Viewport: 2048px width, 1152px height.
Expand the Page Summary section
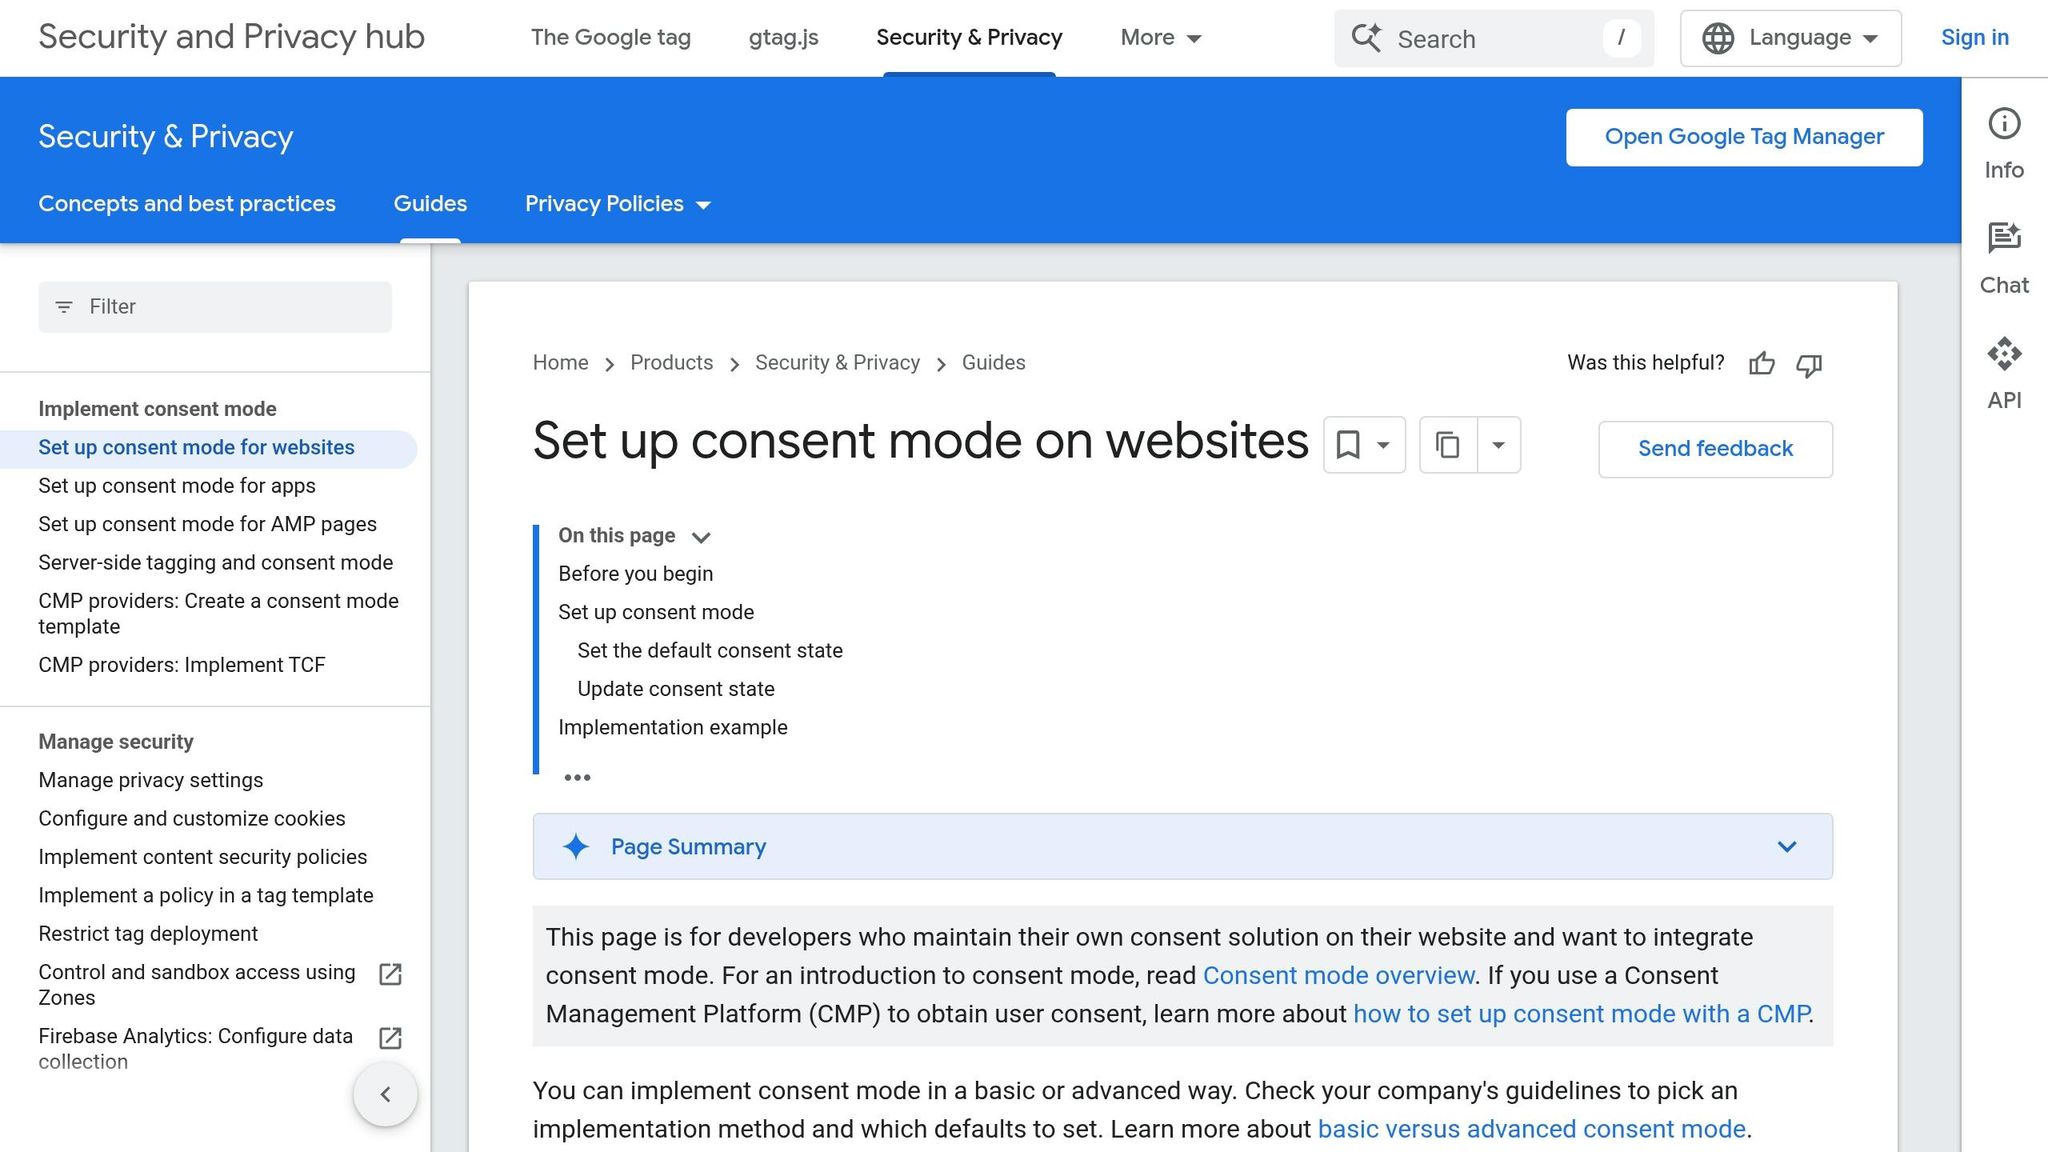point(1786,846)
